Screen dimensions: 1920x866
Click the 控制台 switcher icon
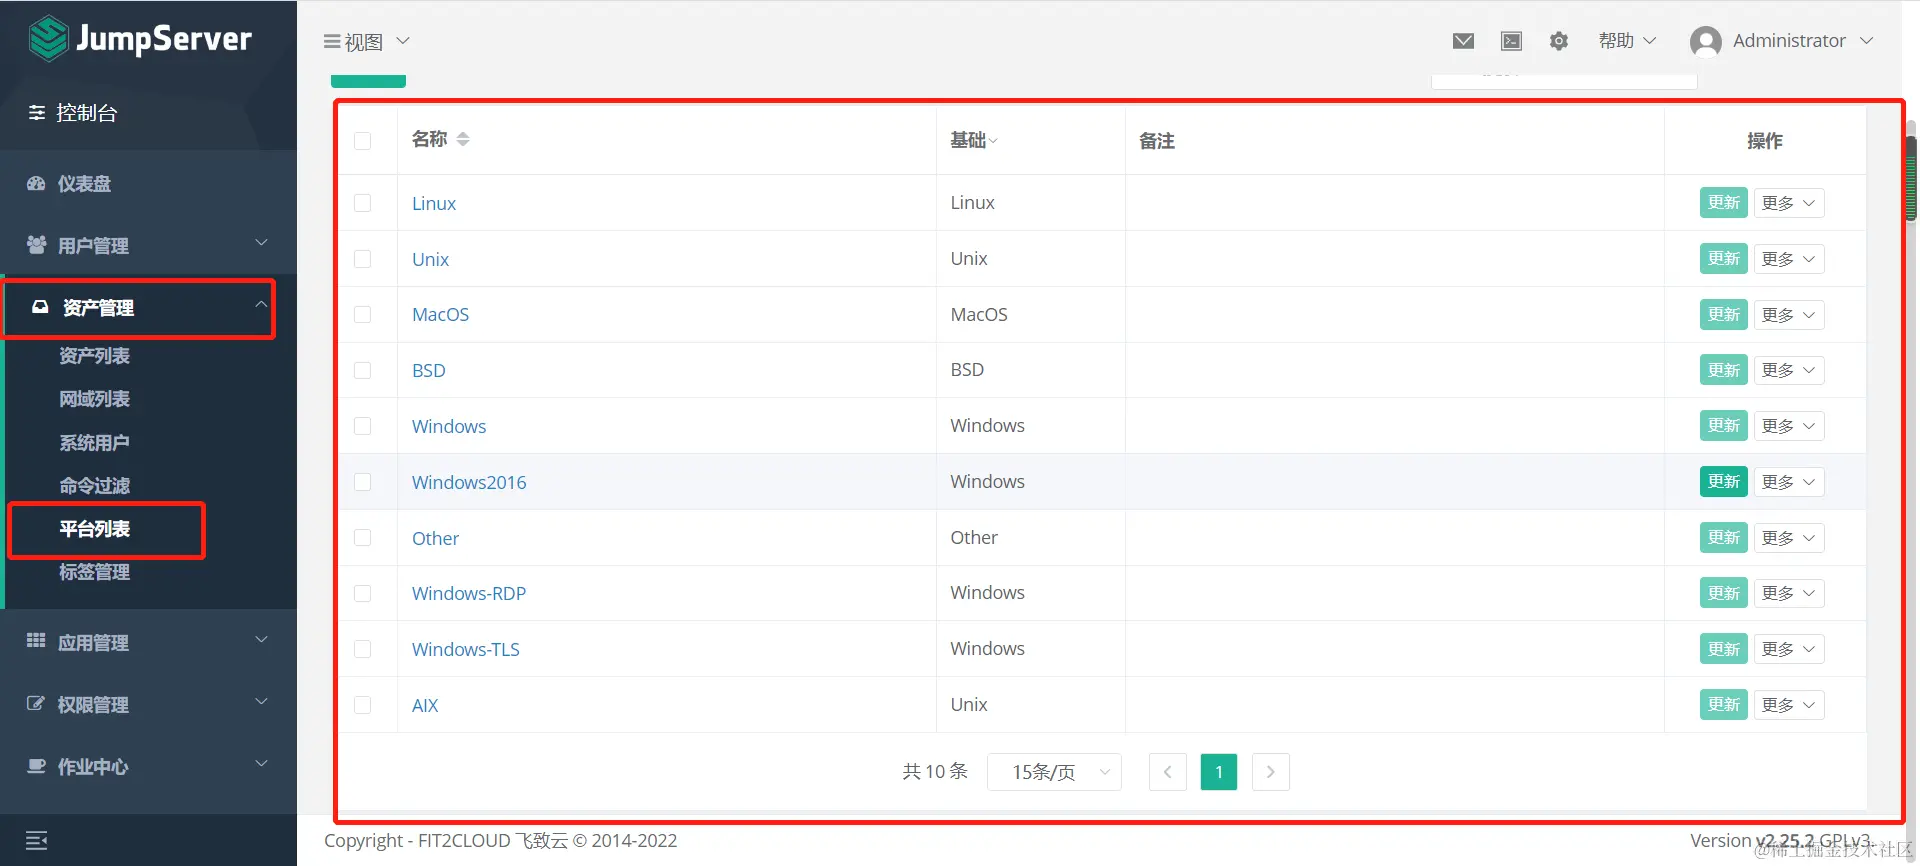click(37, 112)
